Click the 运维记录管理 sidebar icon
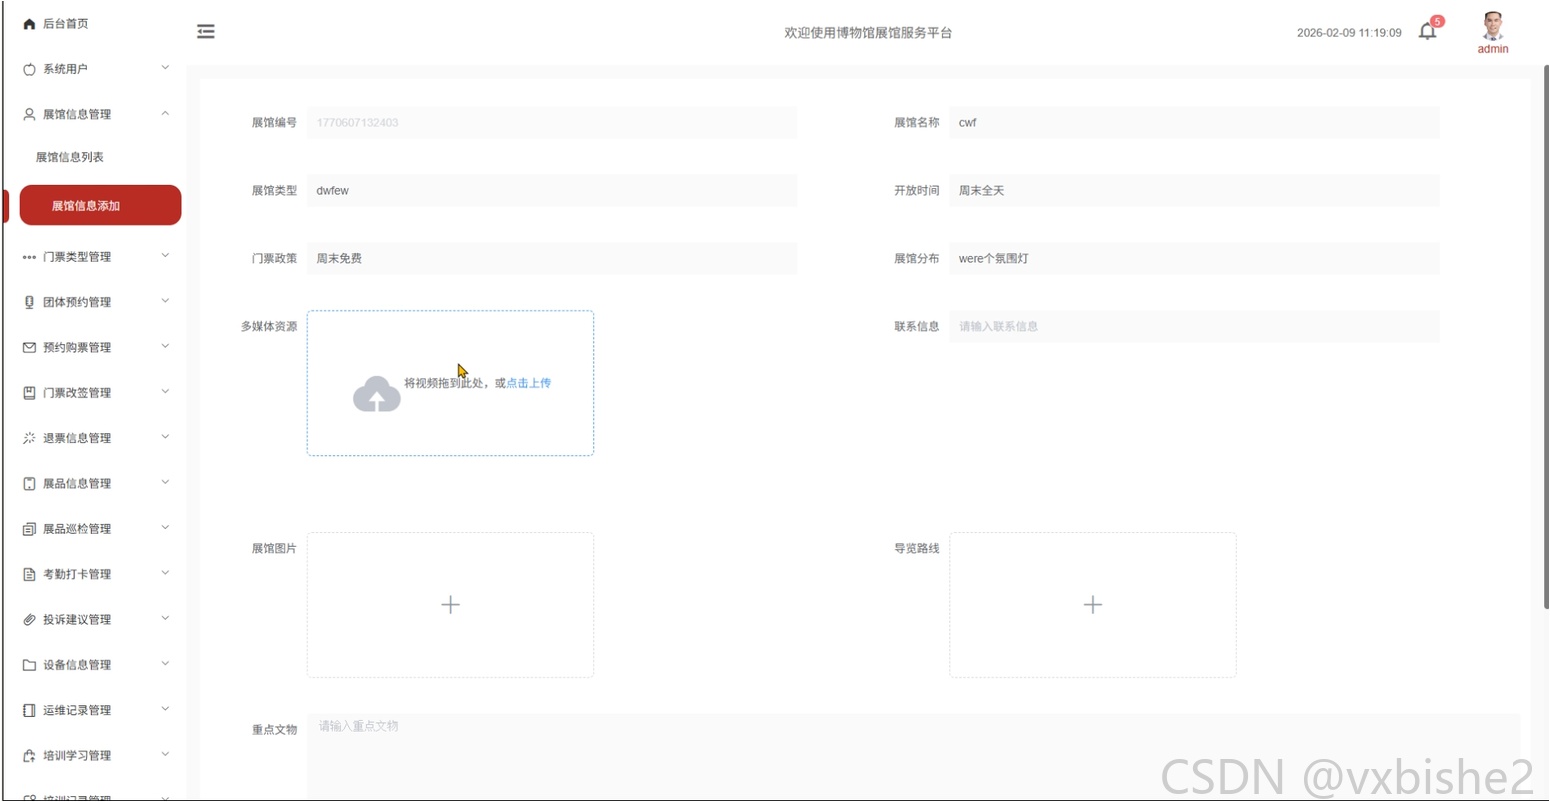Image resolution: width=1550 pixels, height=802 pixels. pyautogui.click(x=29, y=710)
